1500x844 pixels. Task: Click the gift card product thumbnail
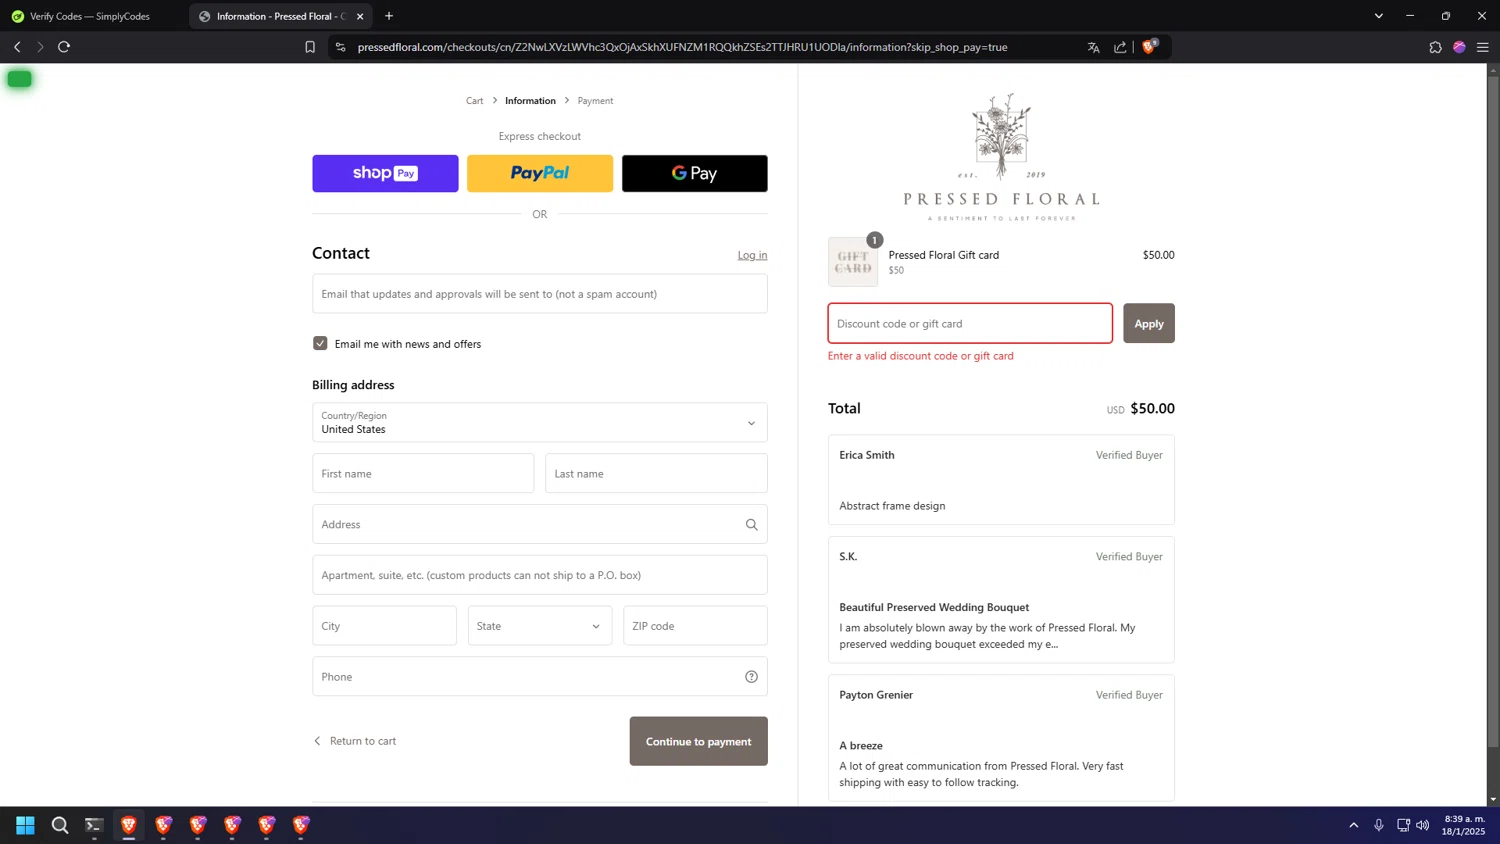pos(853,262)
